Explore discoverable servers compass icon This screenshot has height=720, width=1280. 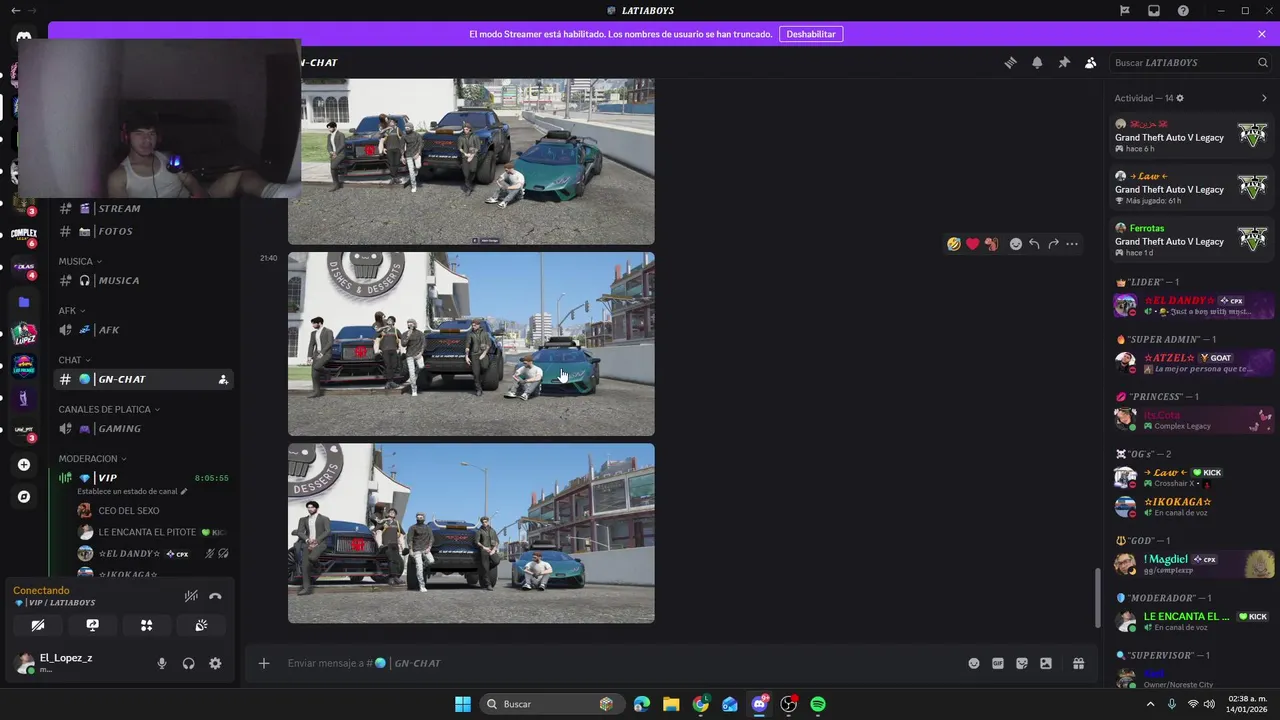coord(24,496)
